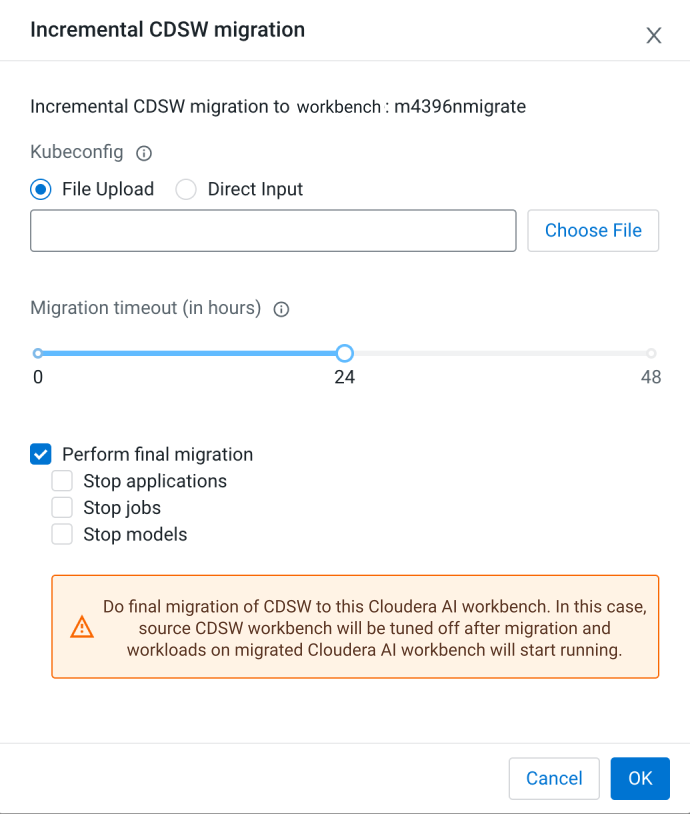This screenshot has height=814, width=690.
Task: Click the dialog title Incremental CDSW migration
Action: [x=167, y=30]
